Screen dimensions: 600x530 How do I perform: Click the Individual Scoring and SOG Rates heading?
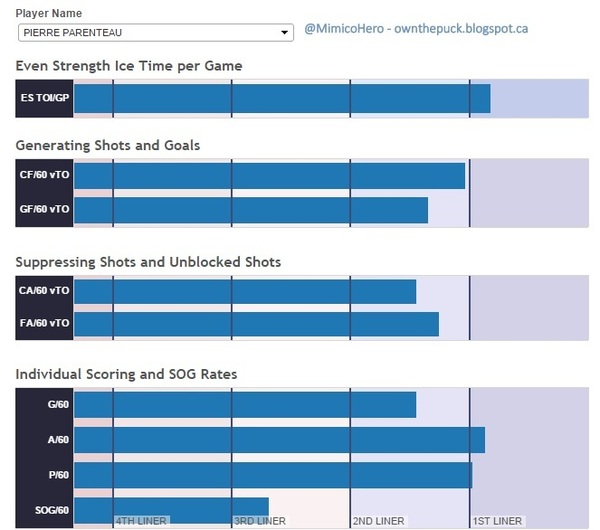(126, 374)
